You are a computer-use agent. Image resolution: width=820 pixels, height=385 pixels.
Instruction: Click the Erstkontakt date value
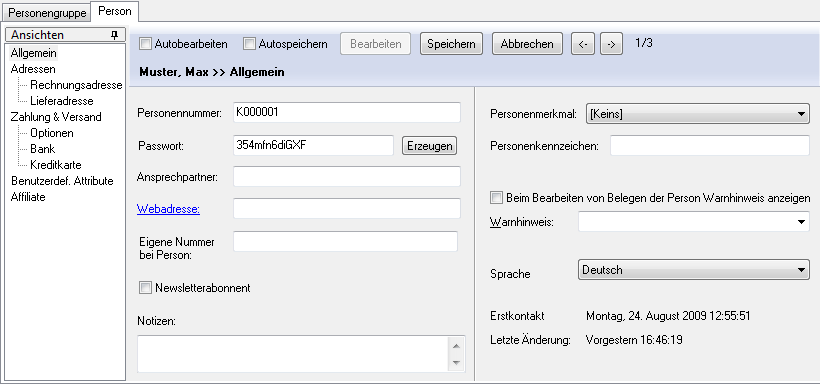(668, 316)
